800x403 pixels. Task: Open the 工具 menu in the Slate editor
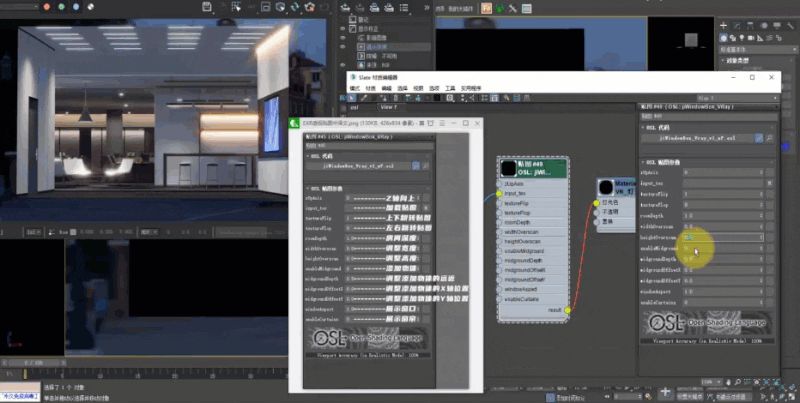click(450, 88)
